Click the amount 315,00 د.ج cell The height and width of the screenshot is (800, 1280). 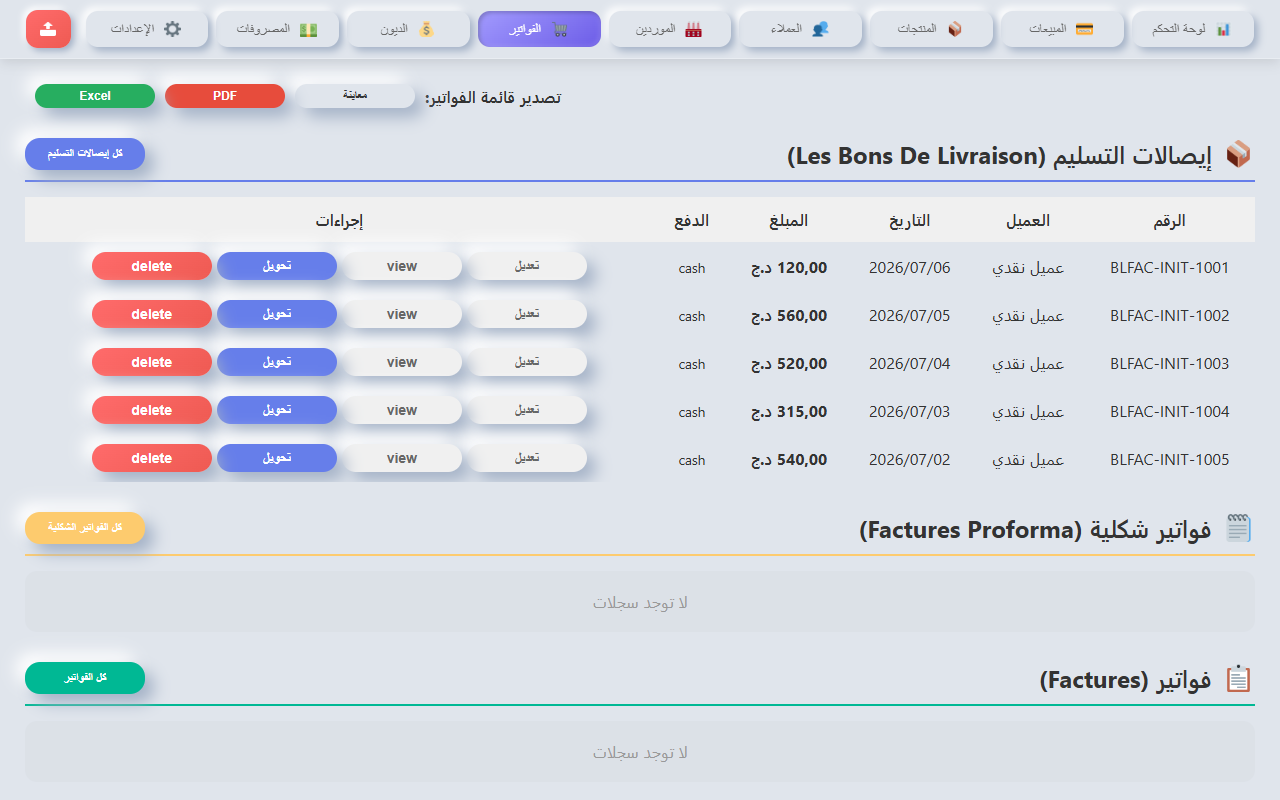(x=789, y=412)
